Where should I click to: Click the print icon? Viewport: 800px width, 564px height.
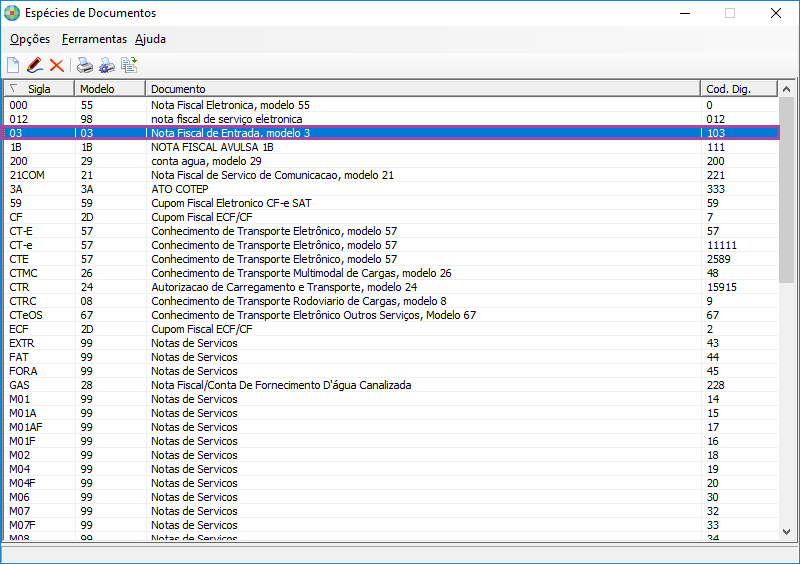[x=85, y=66]
